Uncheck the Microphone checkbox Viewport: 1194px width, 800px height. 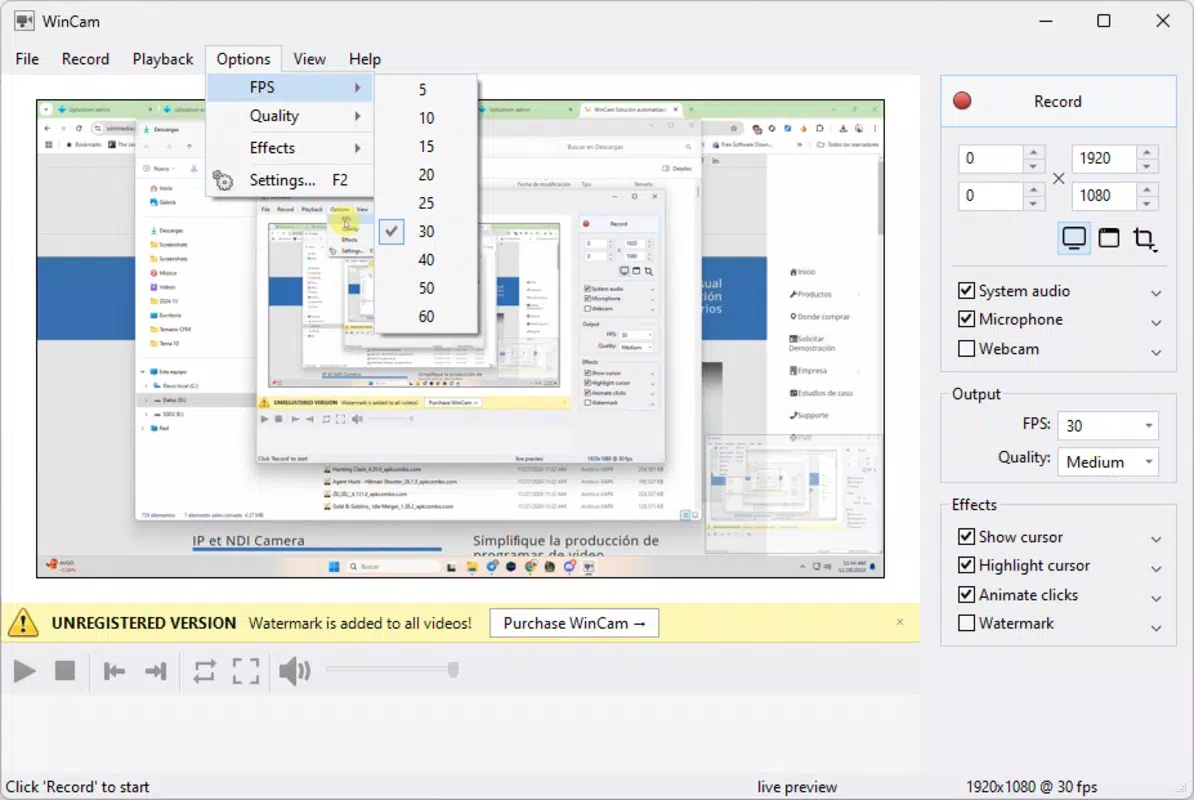pos(966,319)
